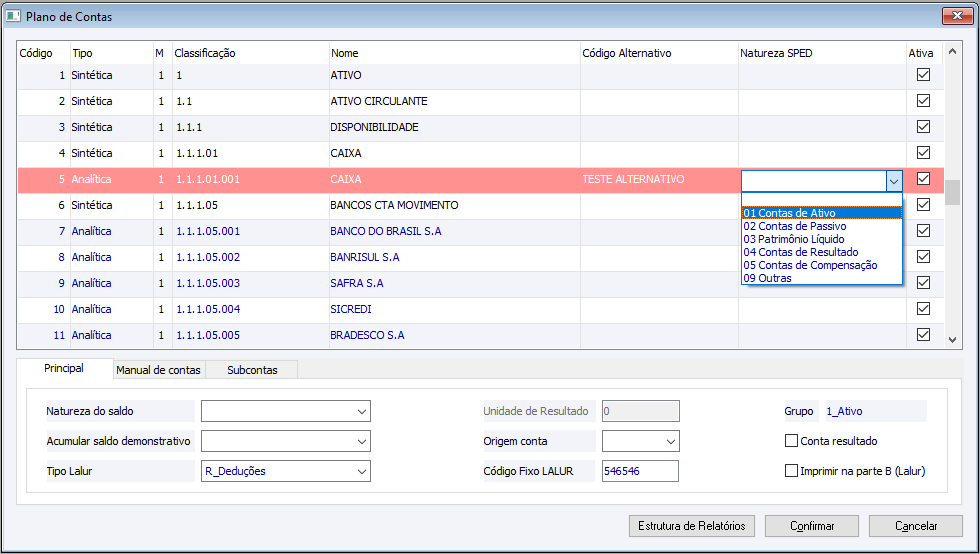Viewport: 980px width, 554px height.
Task: Toggle Ativa checkbox for highlighted row 5
Action: pyautogui.click(x=923, y=179)
